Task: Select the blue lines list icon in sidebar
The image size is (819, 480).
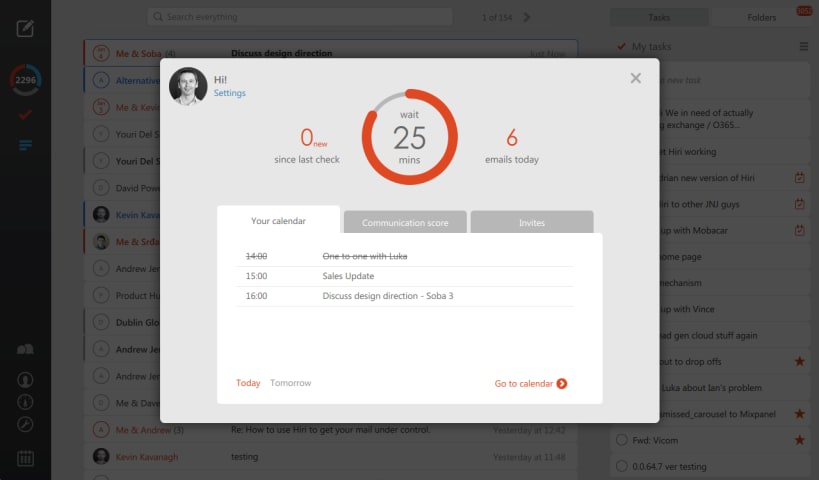Action: (25, 145)
